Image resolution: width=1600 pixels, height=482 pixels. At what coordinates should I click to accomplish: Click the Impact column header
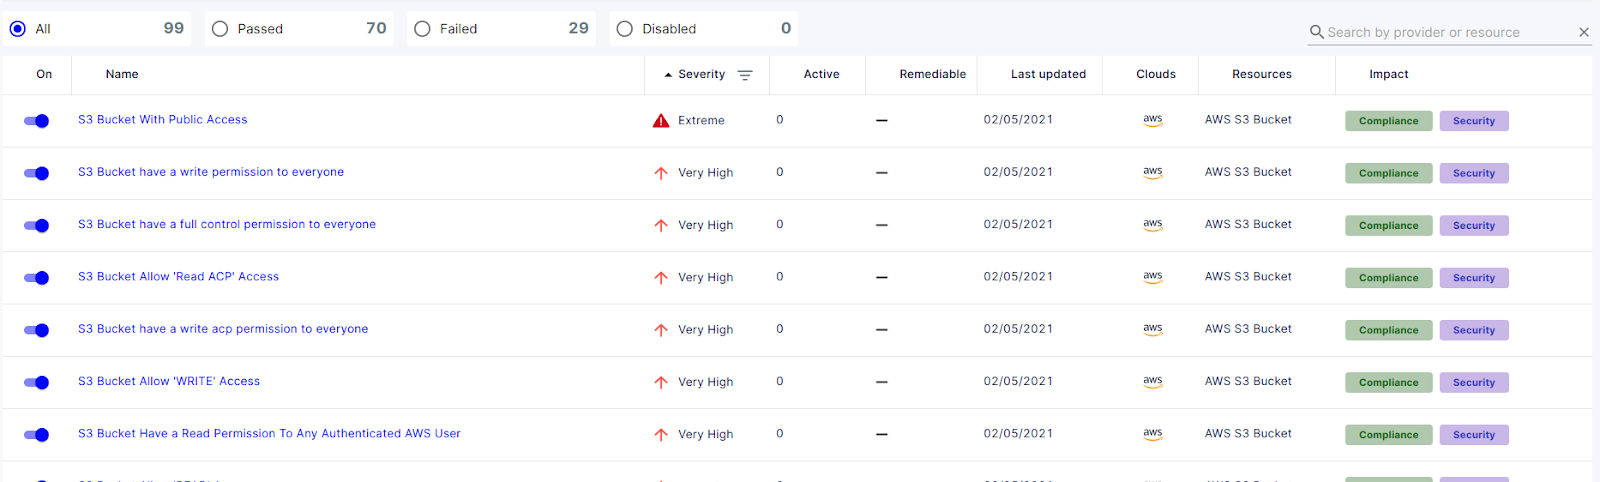coord(1389,74)
